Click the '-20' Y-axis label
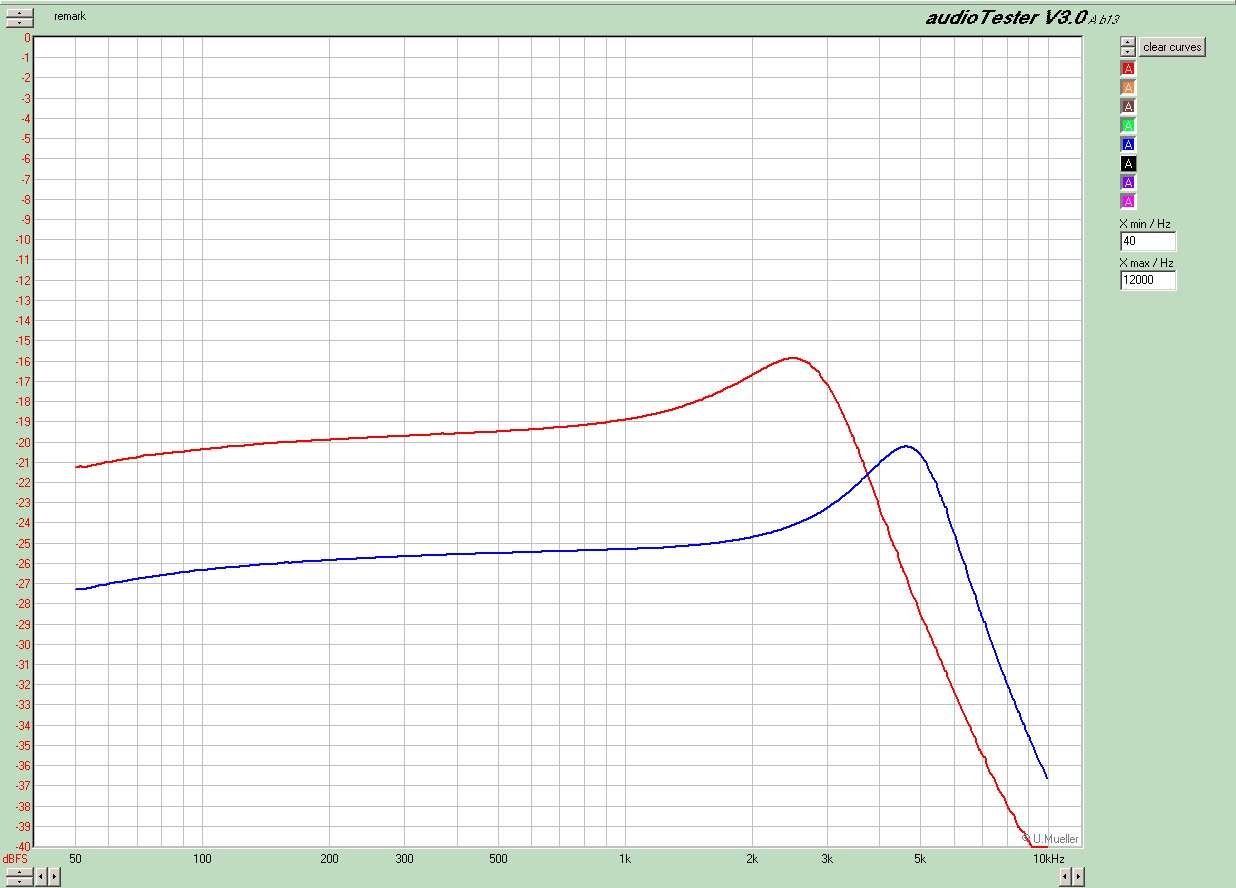1236x888 pixels. pos(22,442)
